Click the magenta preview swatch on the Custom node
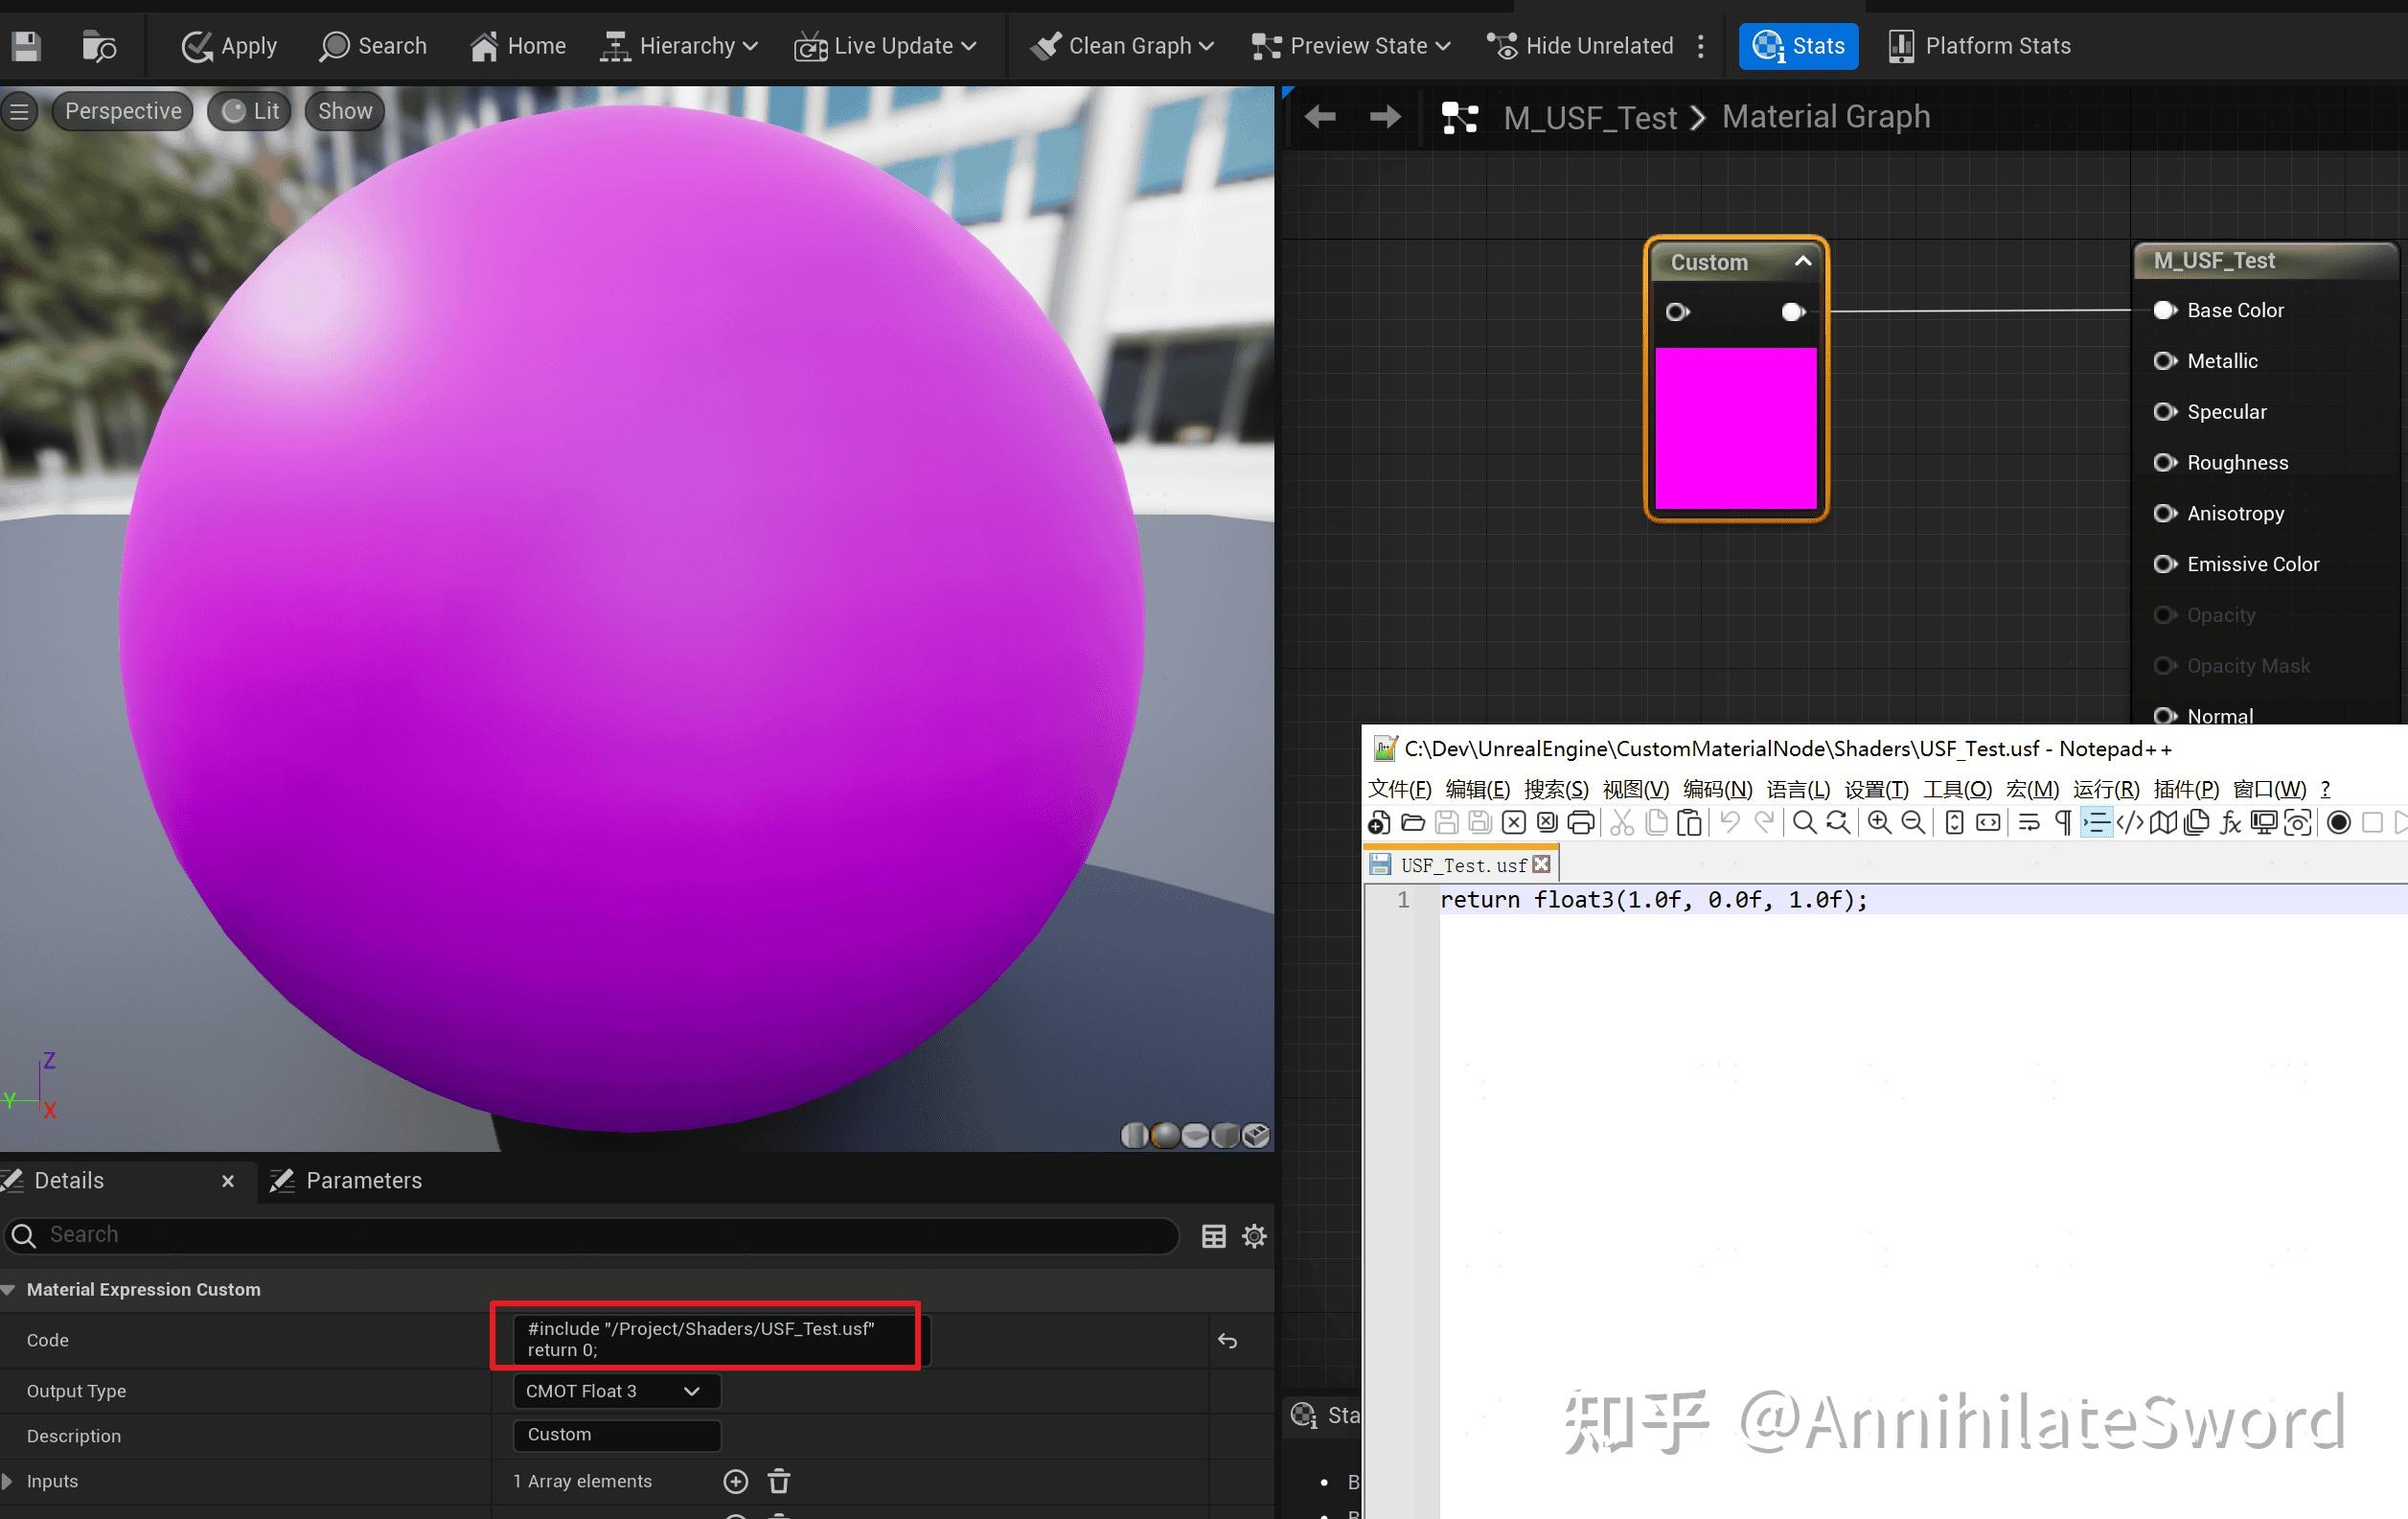This screenshot has height=1519, width=2408. (1735, 430)
